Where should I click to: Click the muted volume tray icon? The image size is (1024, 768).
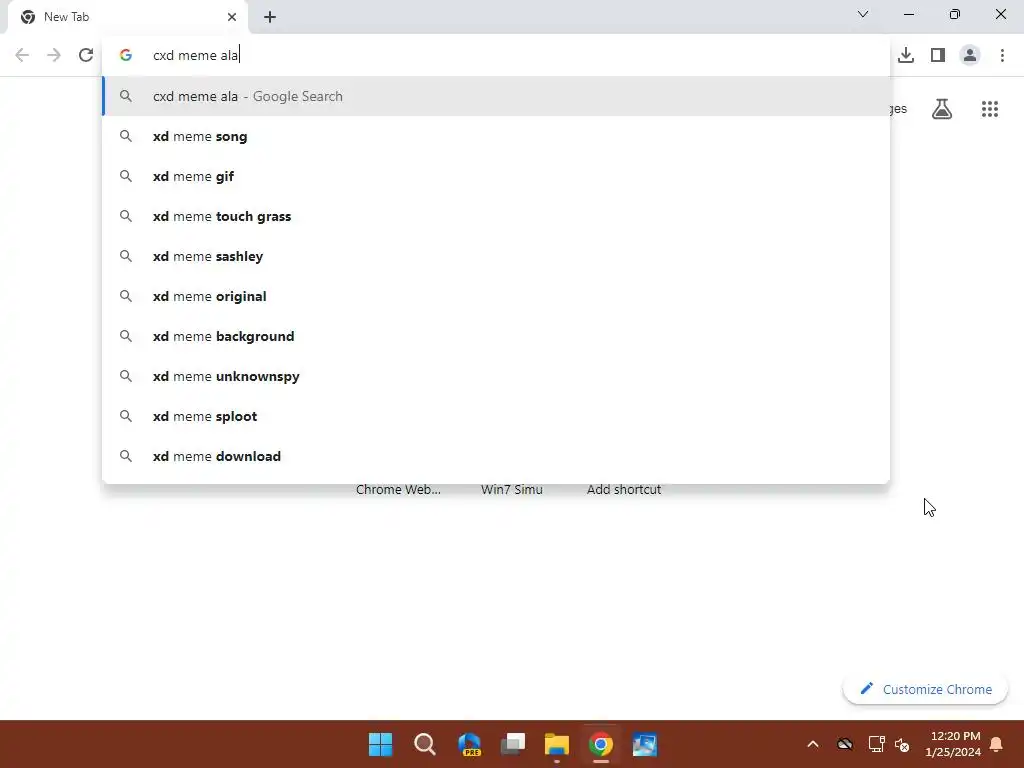[902, 744]
